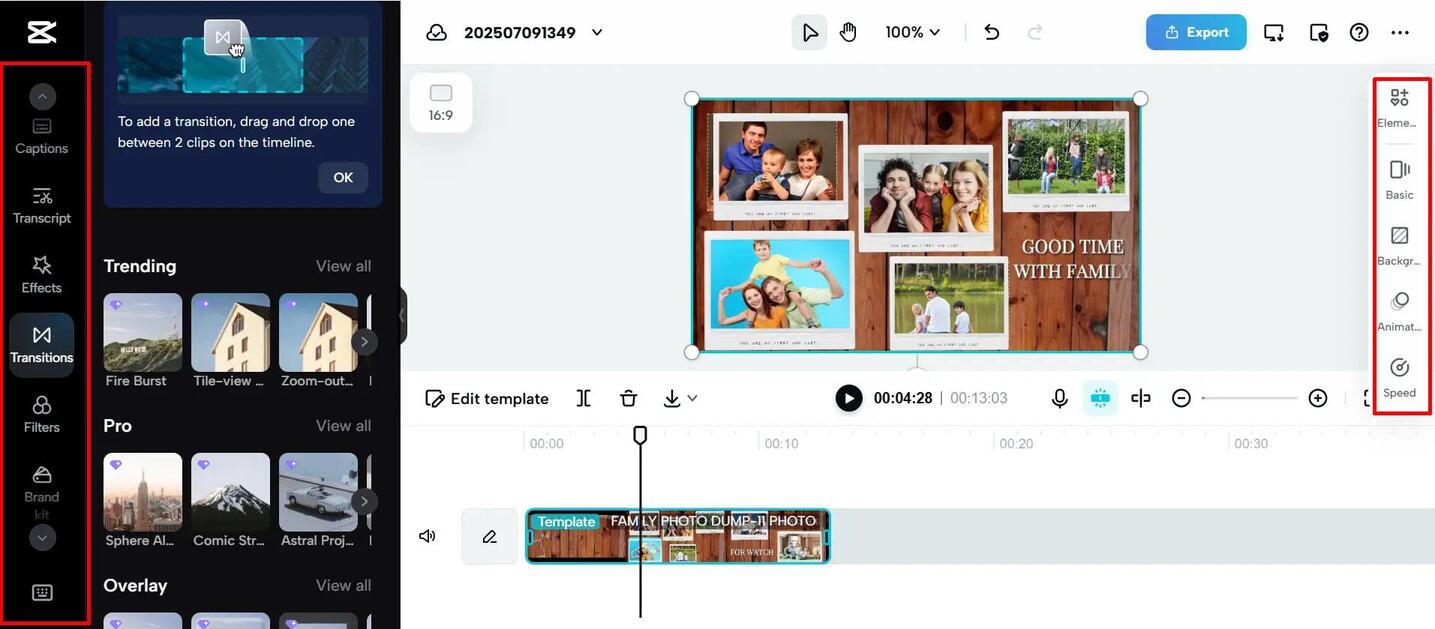Collapse the Transitions sidebar panel
The image size is (1435, 629).
pos(401,314)
